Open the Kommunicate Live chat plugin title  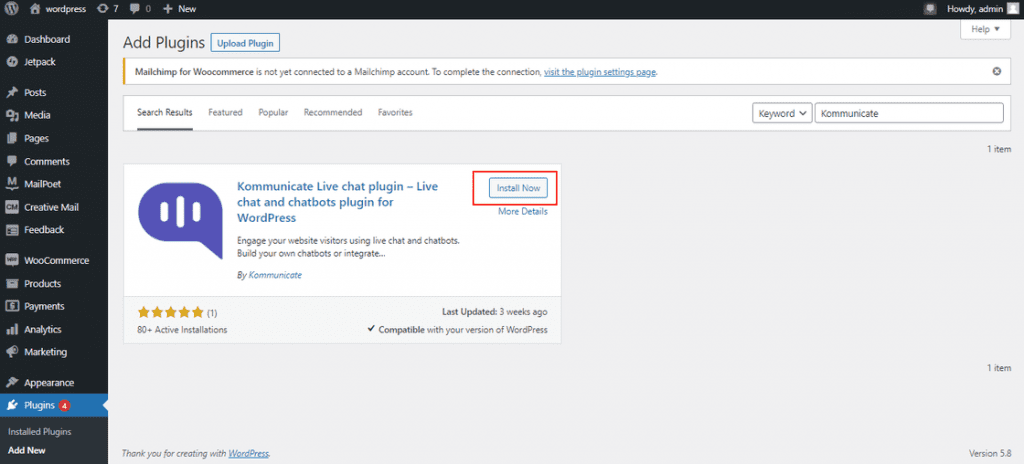click(x=338, y=202)
